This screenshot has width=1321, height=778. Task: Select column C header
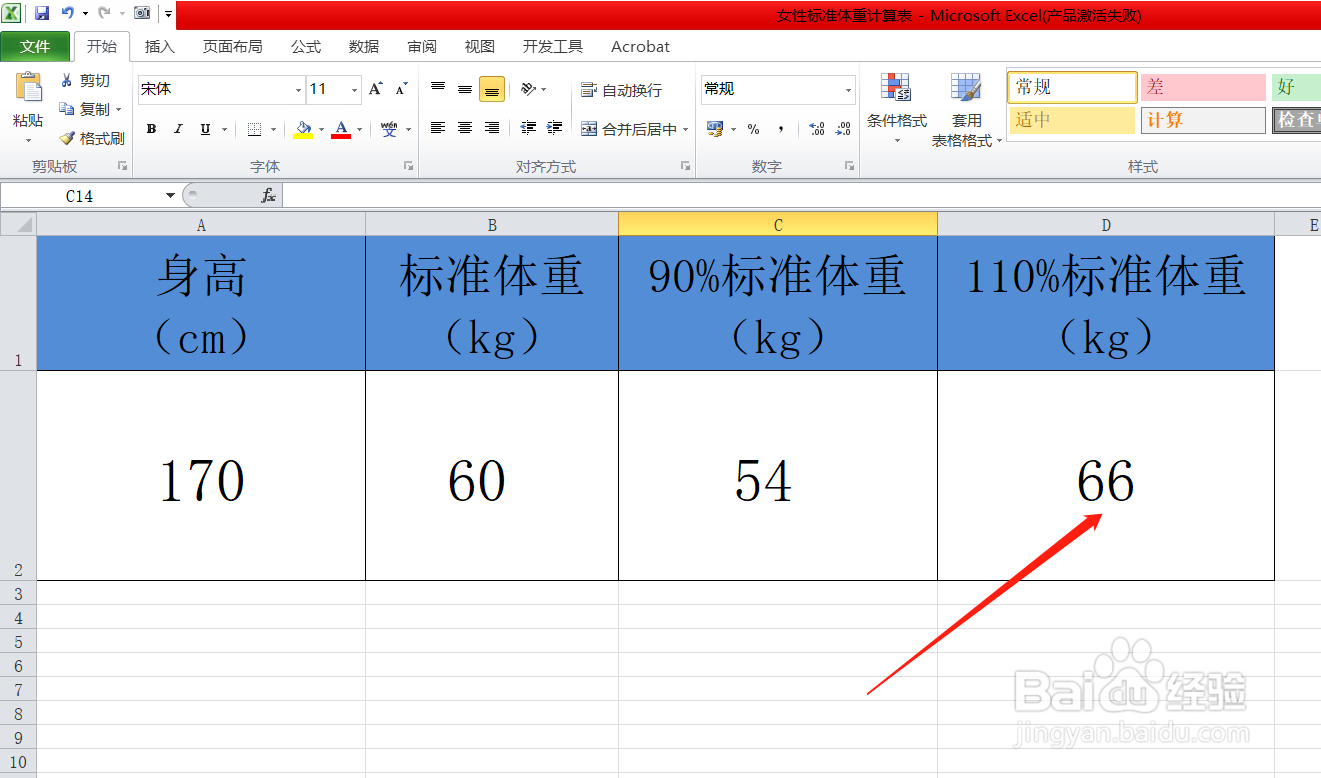(778, 225)
